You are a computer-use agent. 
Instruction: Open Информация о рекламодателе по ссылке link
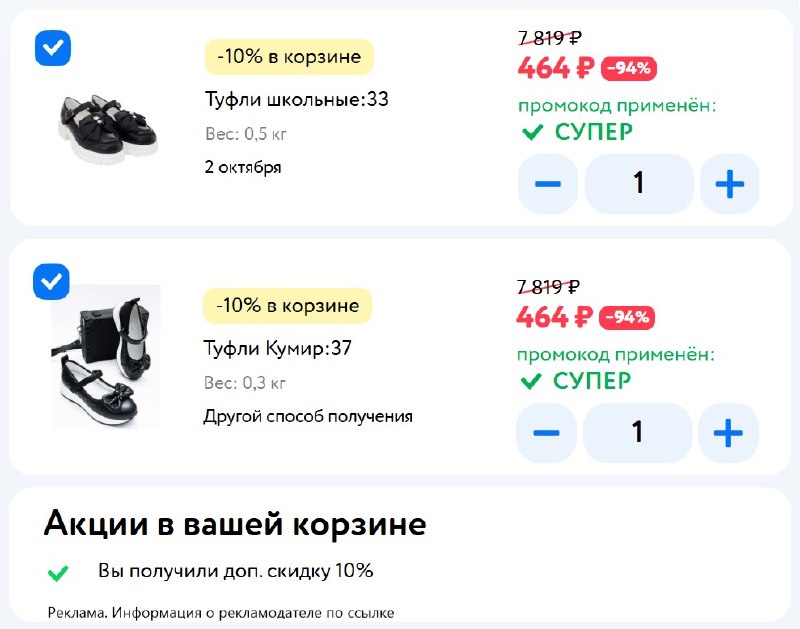pos(253,613)
